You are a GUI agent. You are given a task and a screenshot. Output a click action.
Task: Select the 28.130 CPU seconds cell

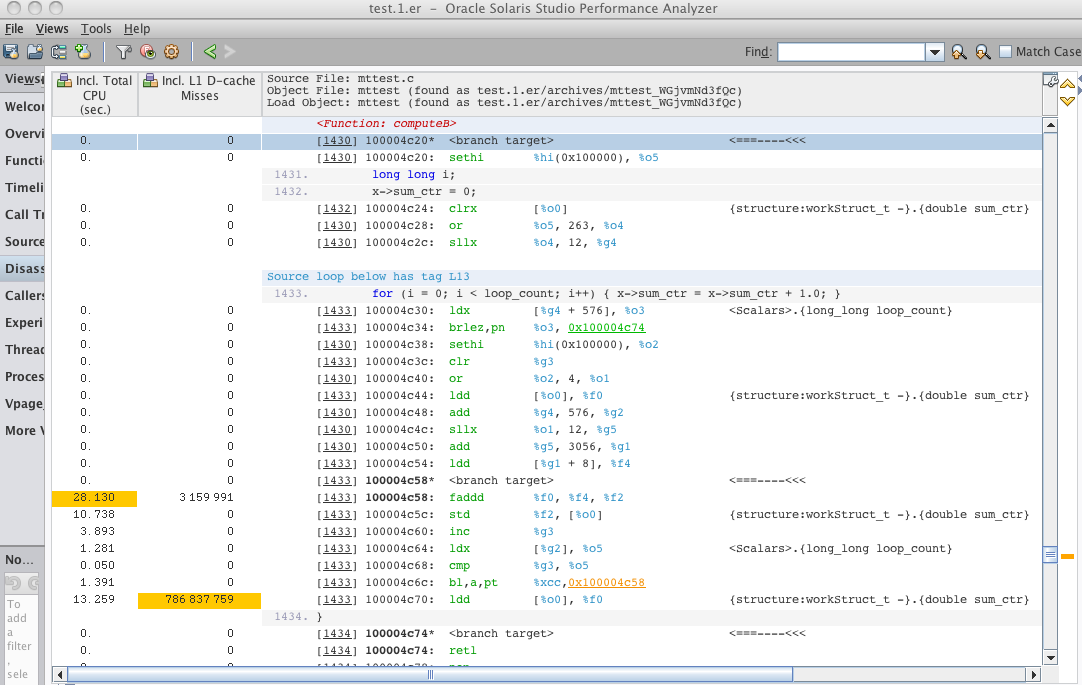[x=95, y=498]
